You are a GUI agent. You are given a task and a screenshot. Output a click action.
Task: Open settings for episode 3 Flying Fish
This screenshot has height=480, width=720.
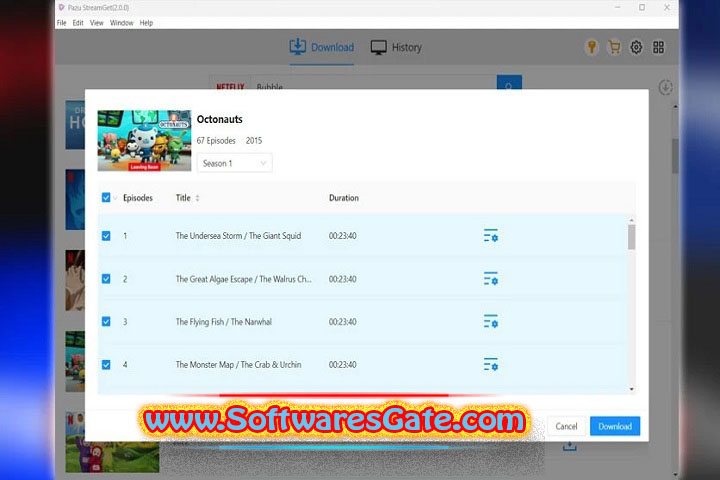(x=490, y=322)
